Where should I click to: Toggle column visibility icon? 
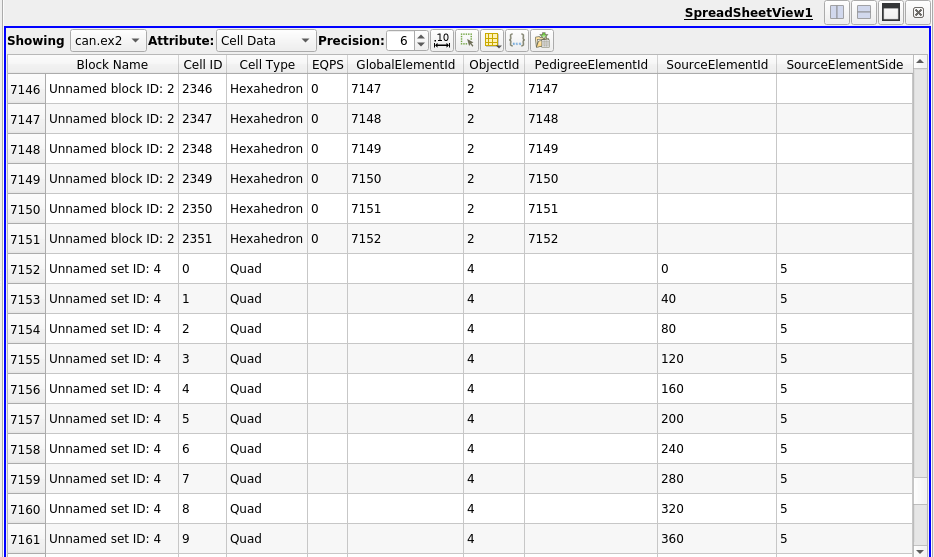492,41
